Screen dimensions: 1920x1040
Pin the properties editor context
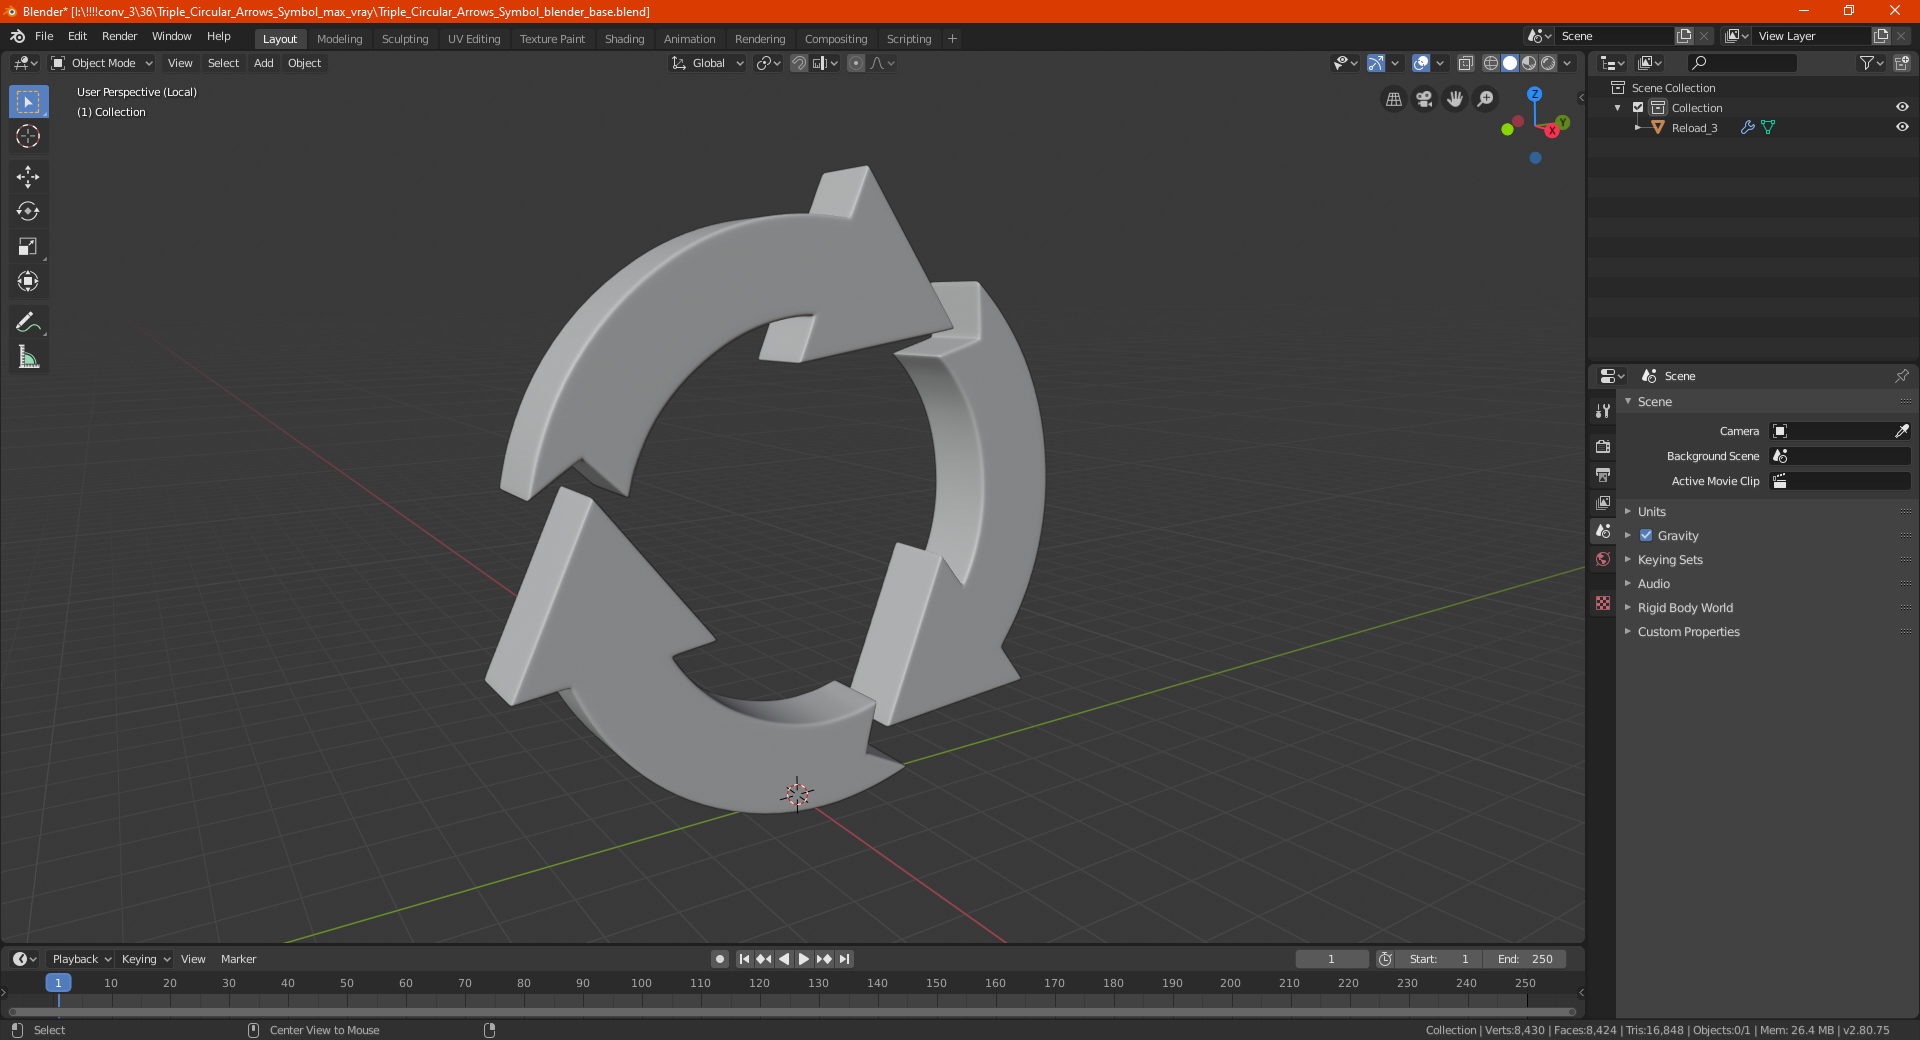point(1901,376)
